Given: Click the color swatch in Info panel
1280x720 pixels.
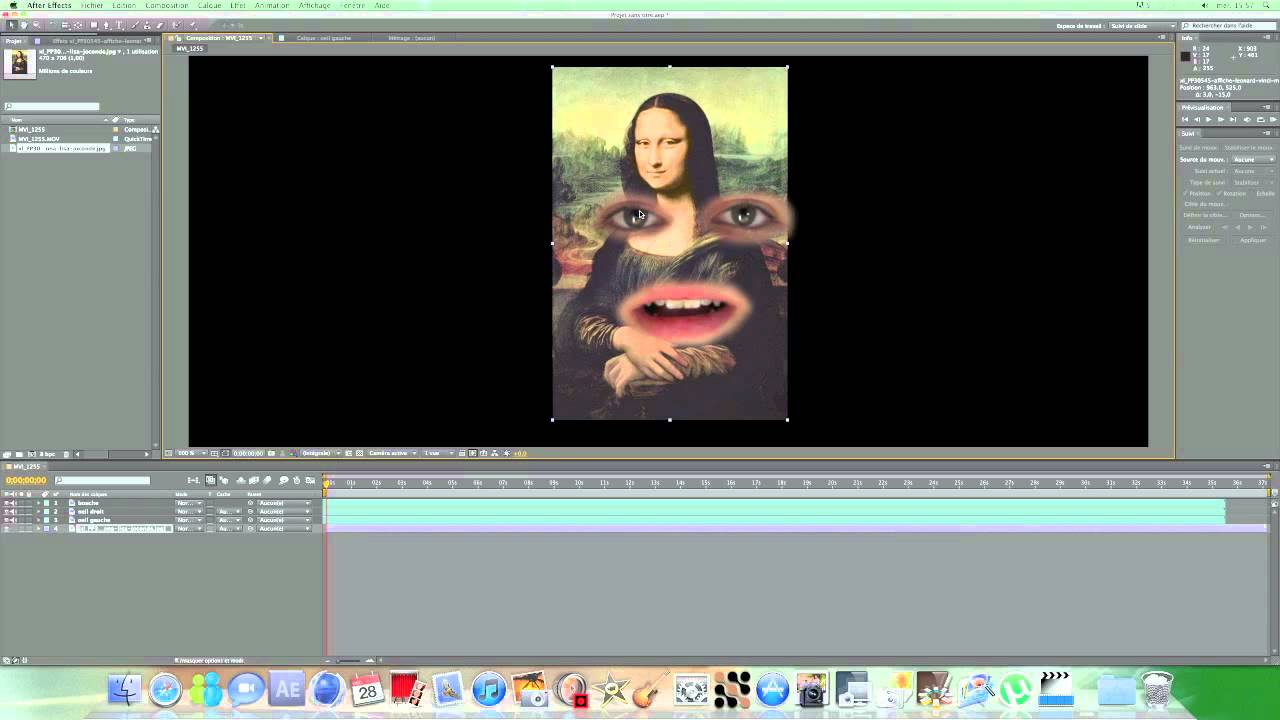Looking at the screenshot, I should [1186, 56].
